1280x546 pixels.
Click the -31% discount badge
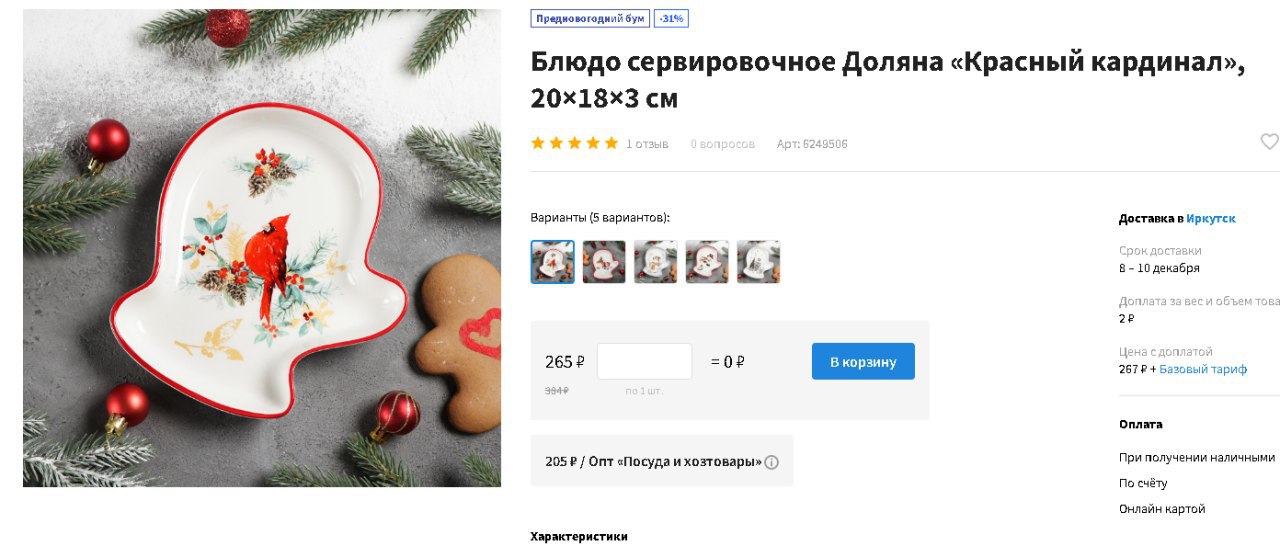[x=672, y=19]
